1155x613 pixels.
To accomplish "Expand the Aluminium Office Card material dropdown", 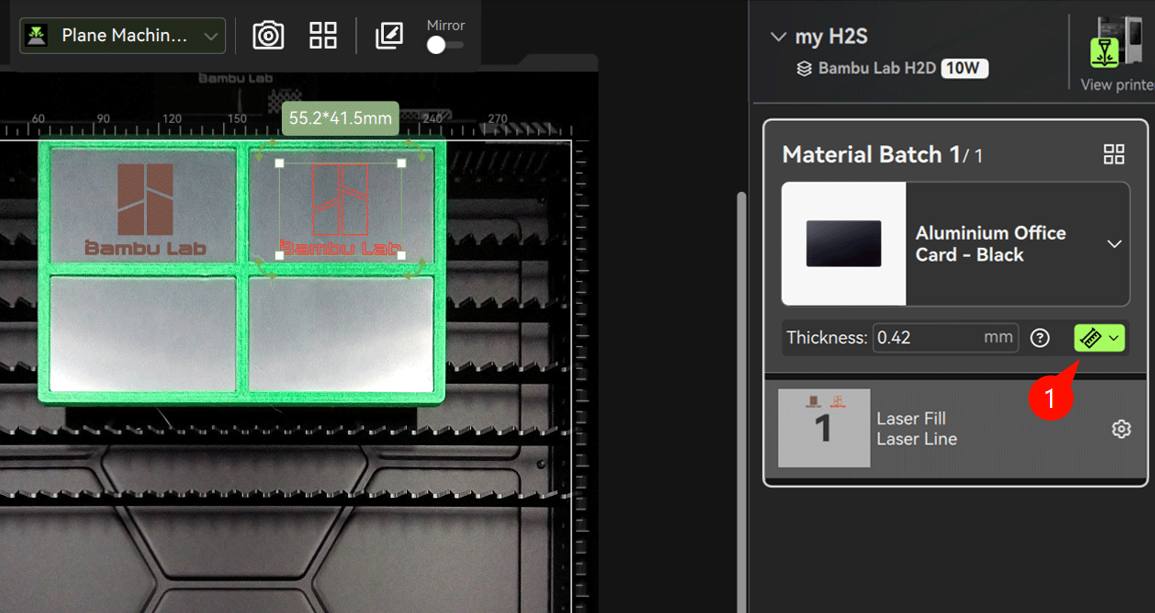I will coord(1114,244).
